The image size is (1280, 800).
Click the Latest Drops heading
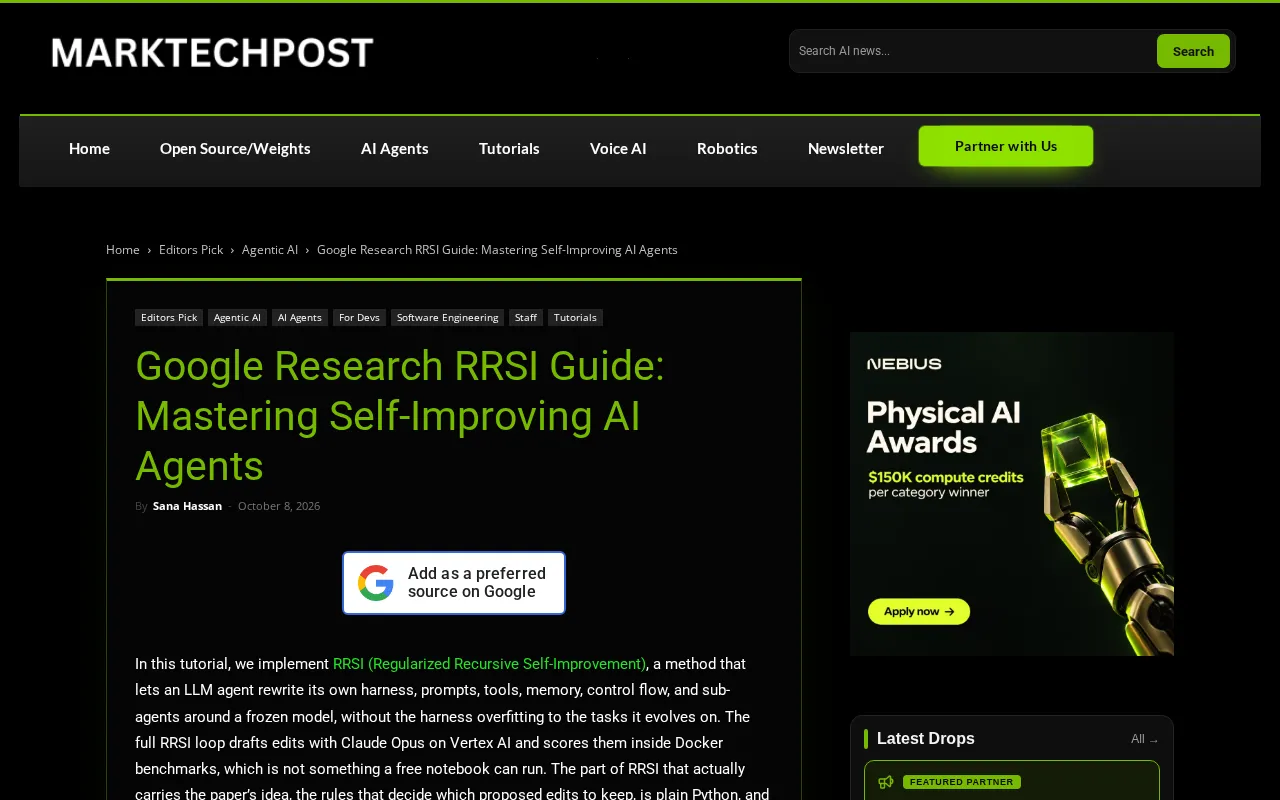tap(926, 738)
